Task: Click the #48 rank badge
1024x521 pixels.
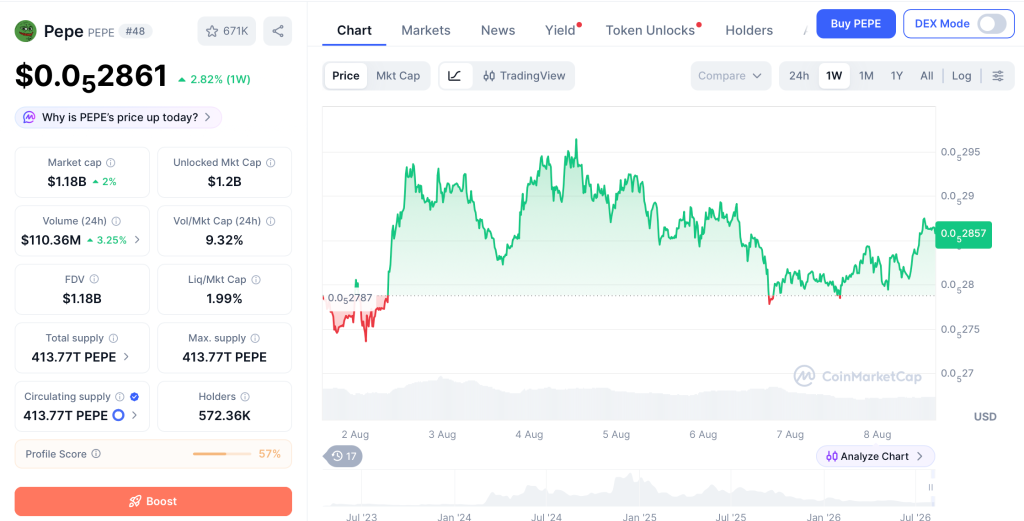Action: (x=135, y=31)
